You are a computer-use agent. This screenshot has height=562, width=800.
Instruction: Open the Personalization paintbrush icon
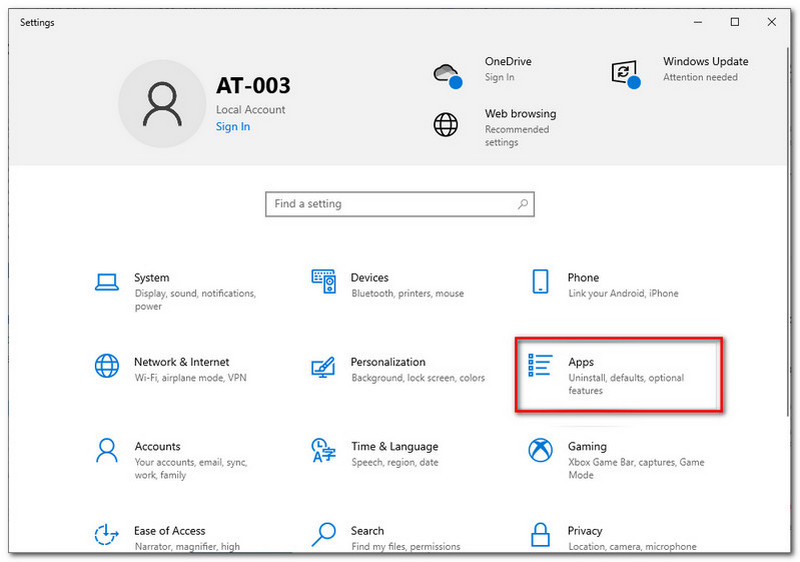tap(323, 366)
